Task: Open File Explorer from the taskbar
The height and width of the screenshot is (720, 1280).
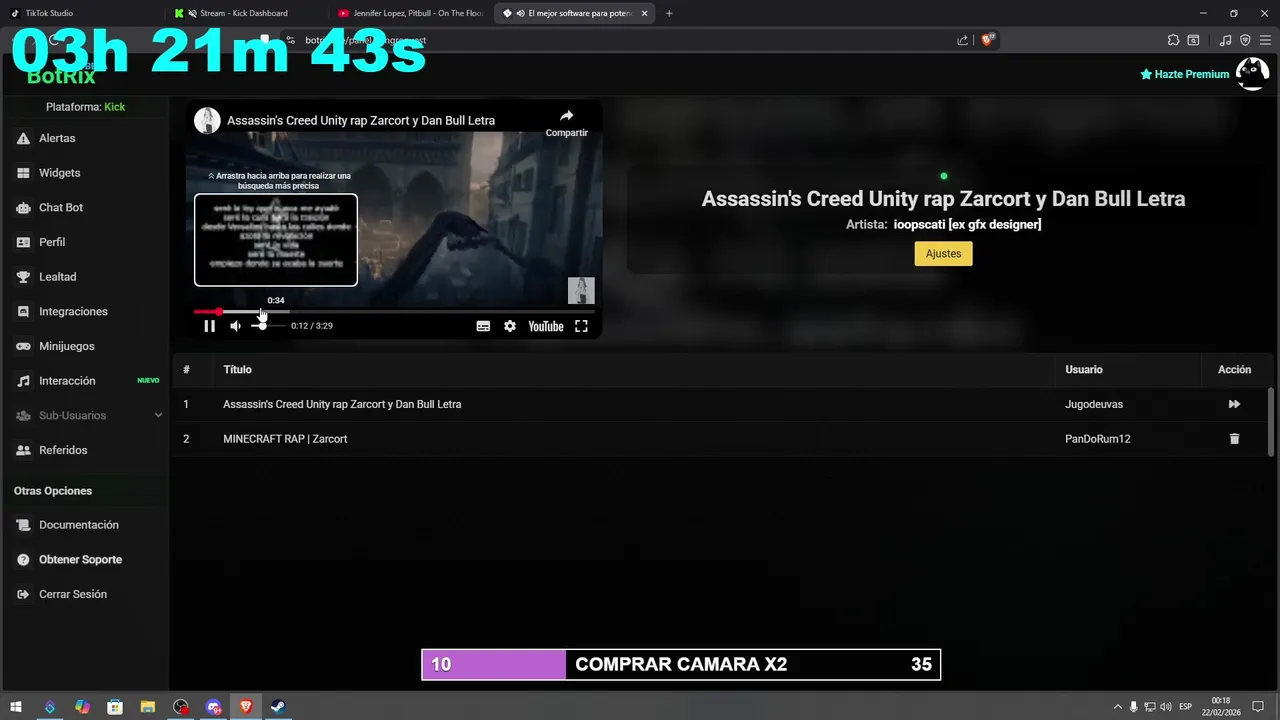Action: pos(147,707)
